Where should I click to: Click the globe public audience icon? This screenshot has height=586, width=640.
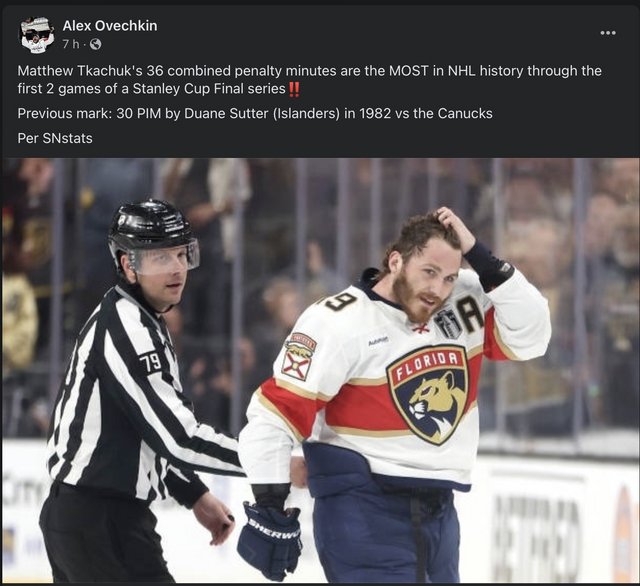95,44
